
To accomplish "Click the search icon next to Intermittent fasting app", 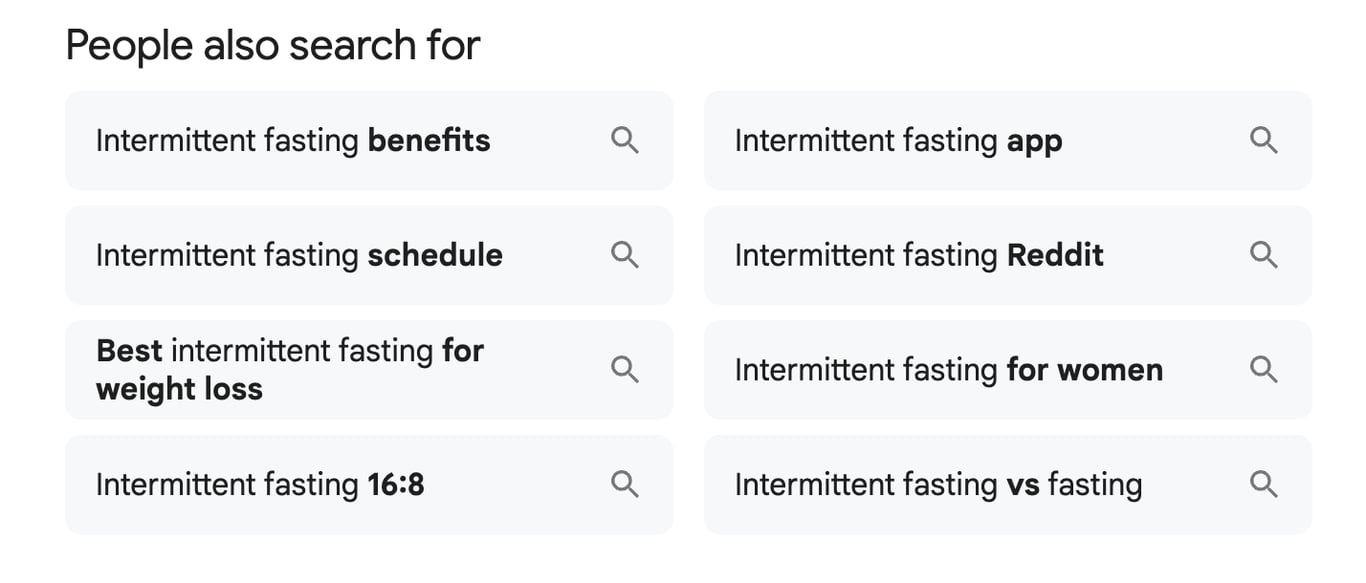I will point(1263,141).
